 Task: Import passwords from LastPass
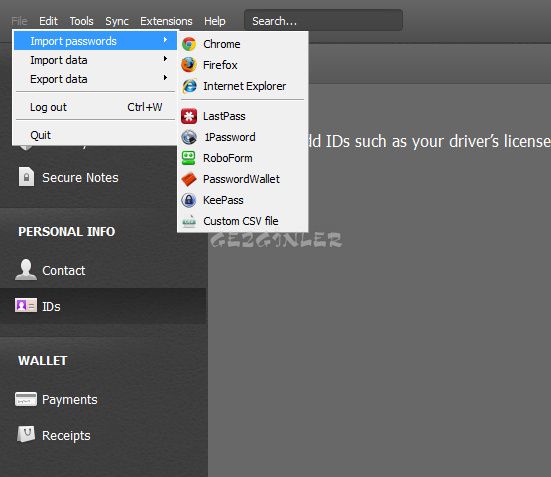[242, 116]
